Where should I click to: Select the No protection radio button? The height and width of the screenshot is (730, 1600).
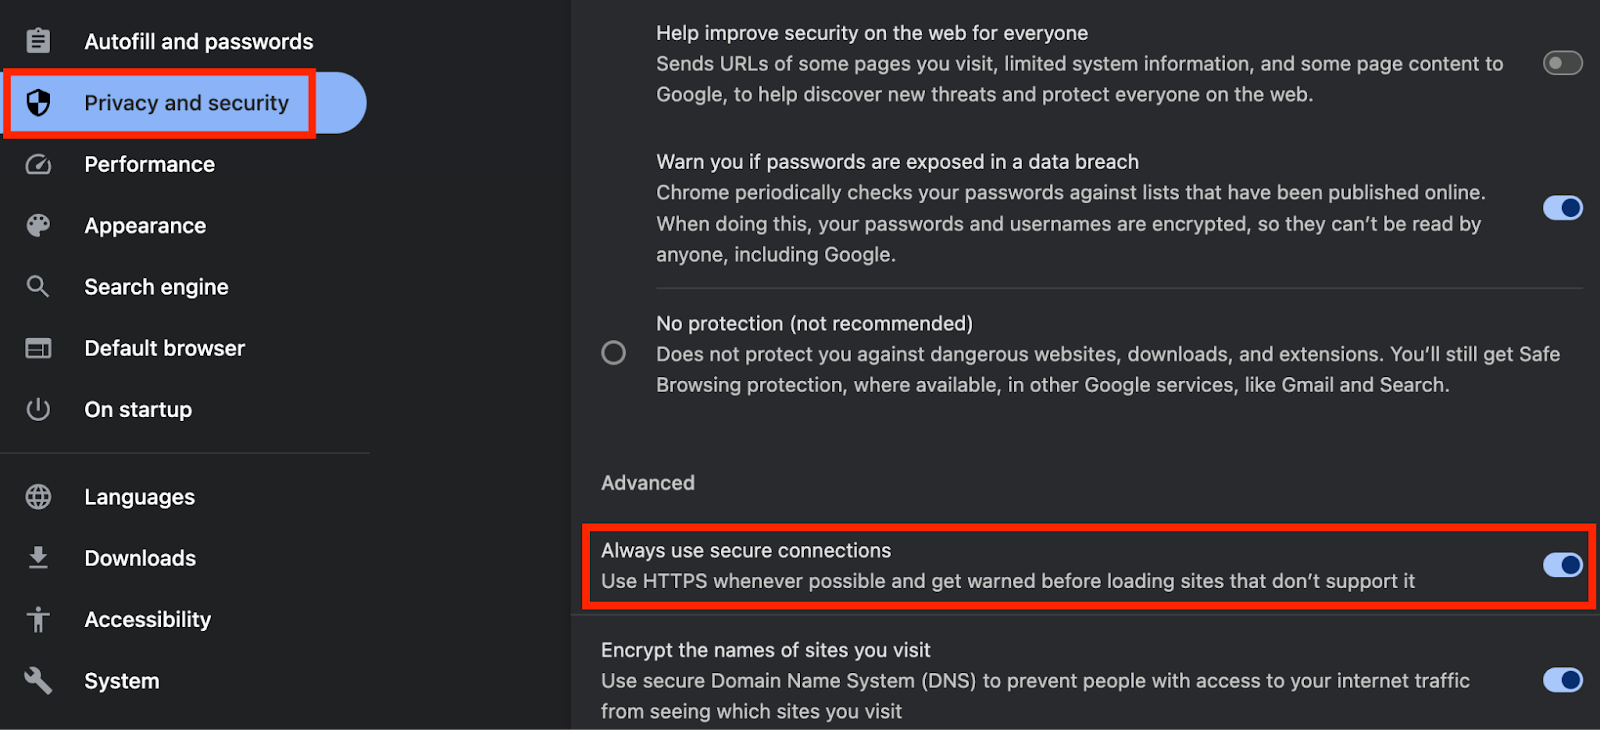pyautogui.click(x=614, y=353)
